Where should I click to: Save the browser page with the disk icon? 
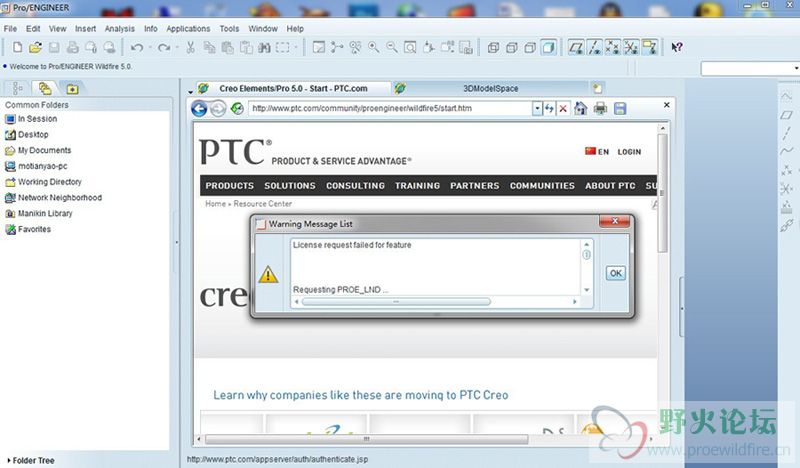tap(620, 108)
